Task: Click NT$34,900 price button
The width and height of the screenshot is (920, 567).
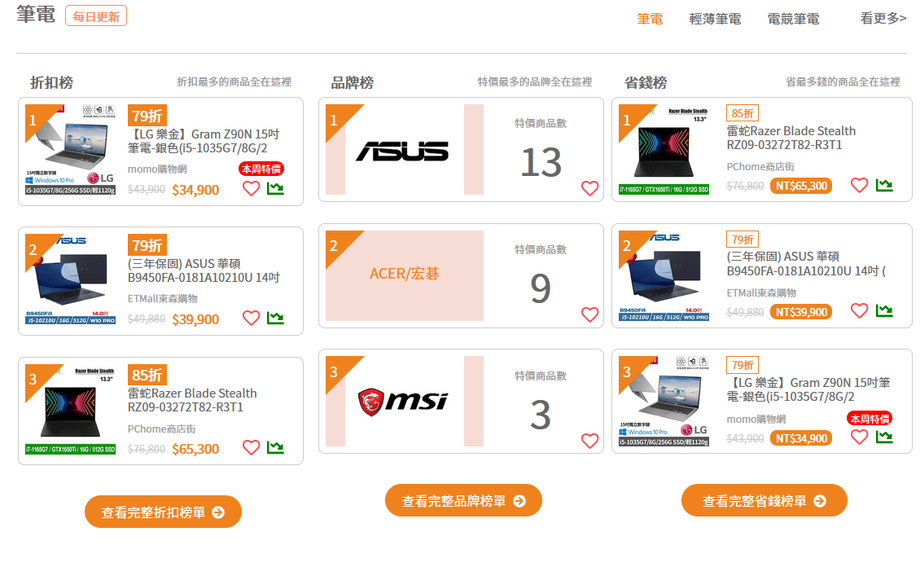Action: coord(801,438)
